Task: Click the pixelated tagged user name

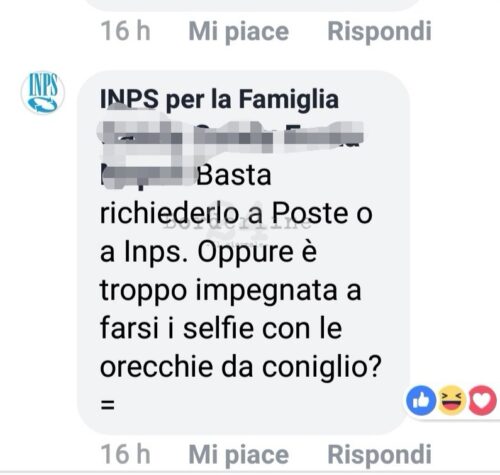Action: click(x=230, y=152)
